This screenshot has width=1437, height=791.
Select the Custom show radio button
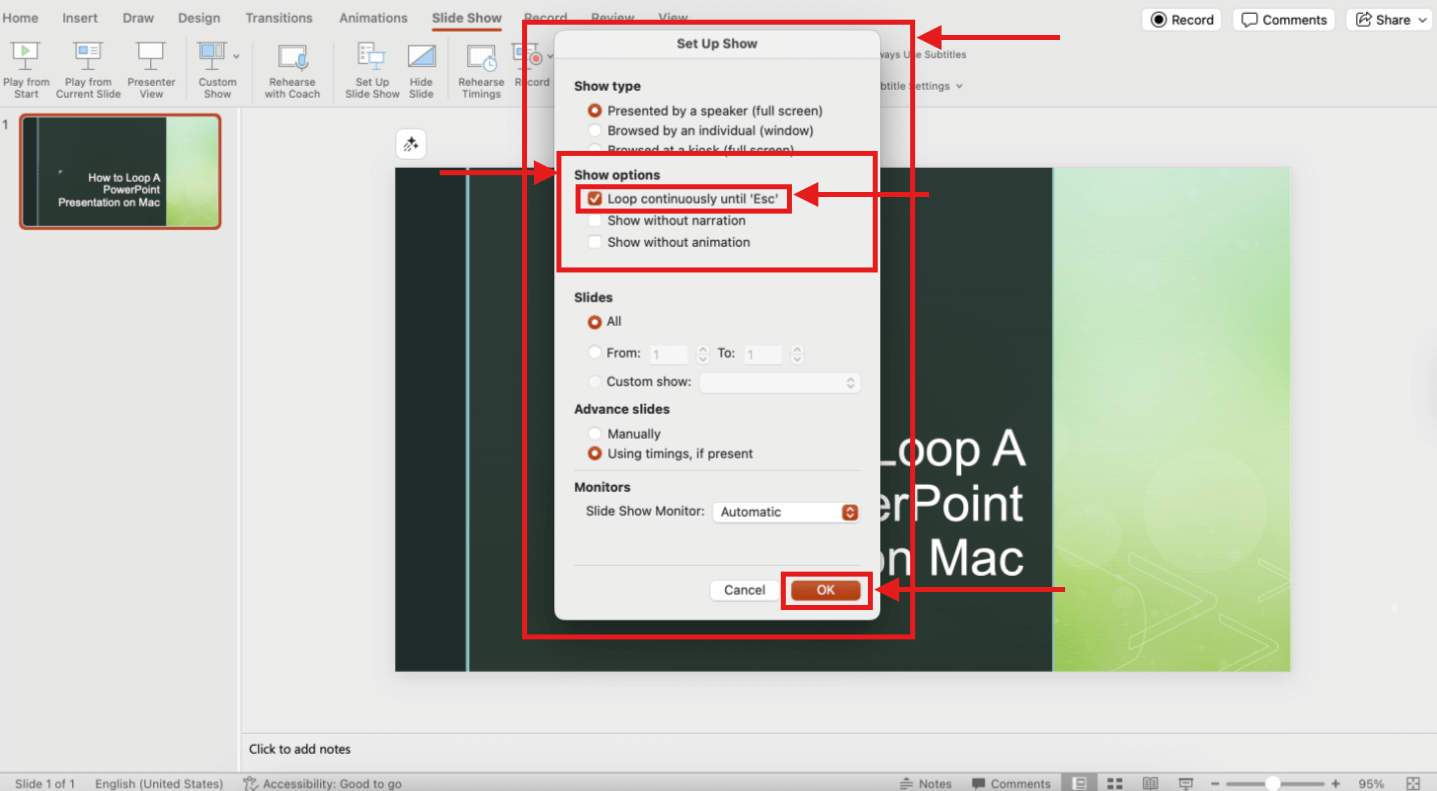(595, 382)
